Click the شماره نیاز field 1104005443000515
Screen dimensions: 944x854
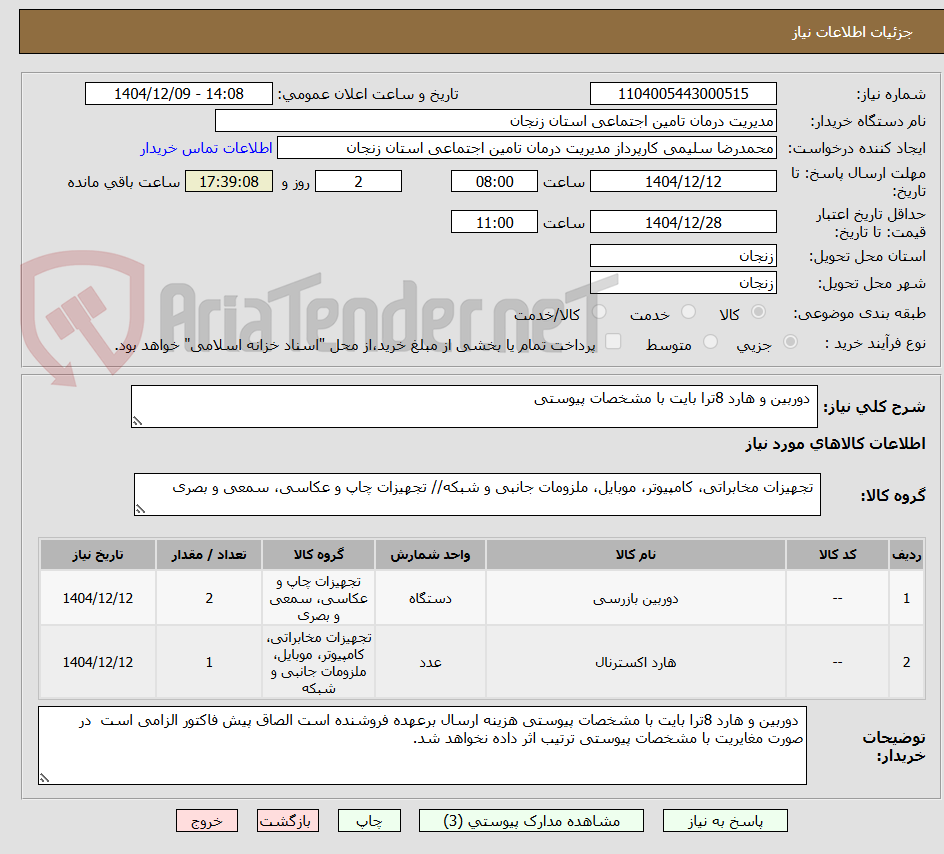[683, 94]
